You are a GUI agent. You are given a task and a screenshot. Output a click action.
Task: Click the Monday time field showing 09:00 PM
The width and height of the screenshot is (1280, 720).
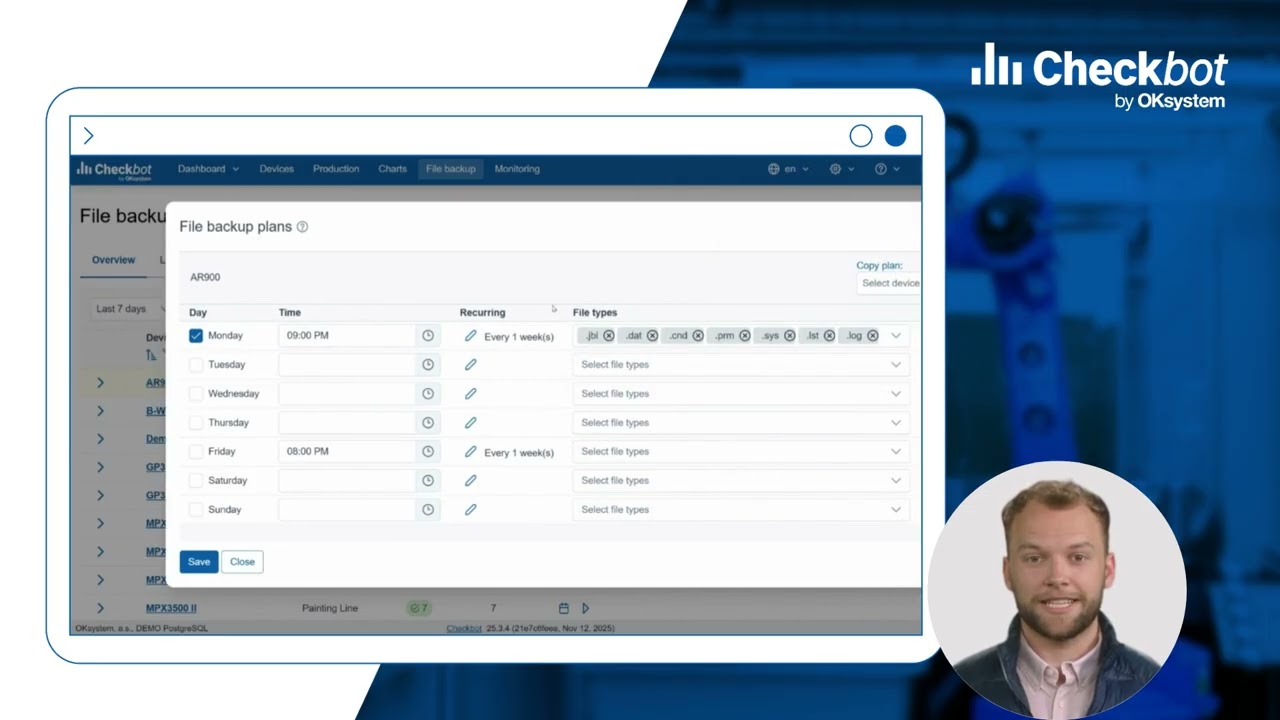pyautogui.click(x=347, y=336)
